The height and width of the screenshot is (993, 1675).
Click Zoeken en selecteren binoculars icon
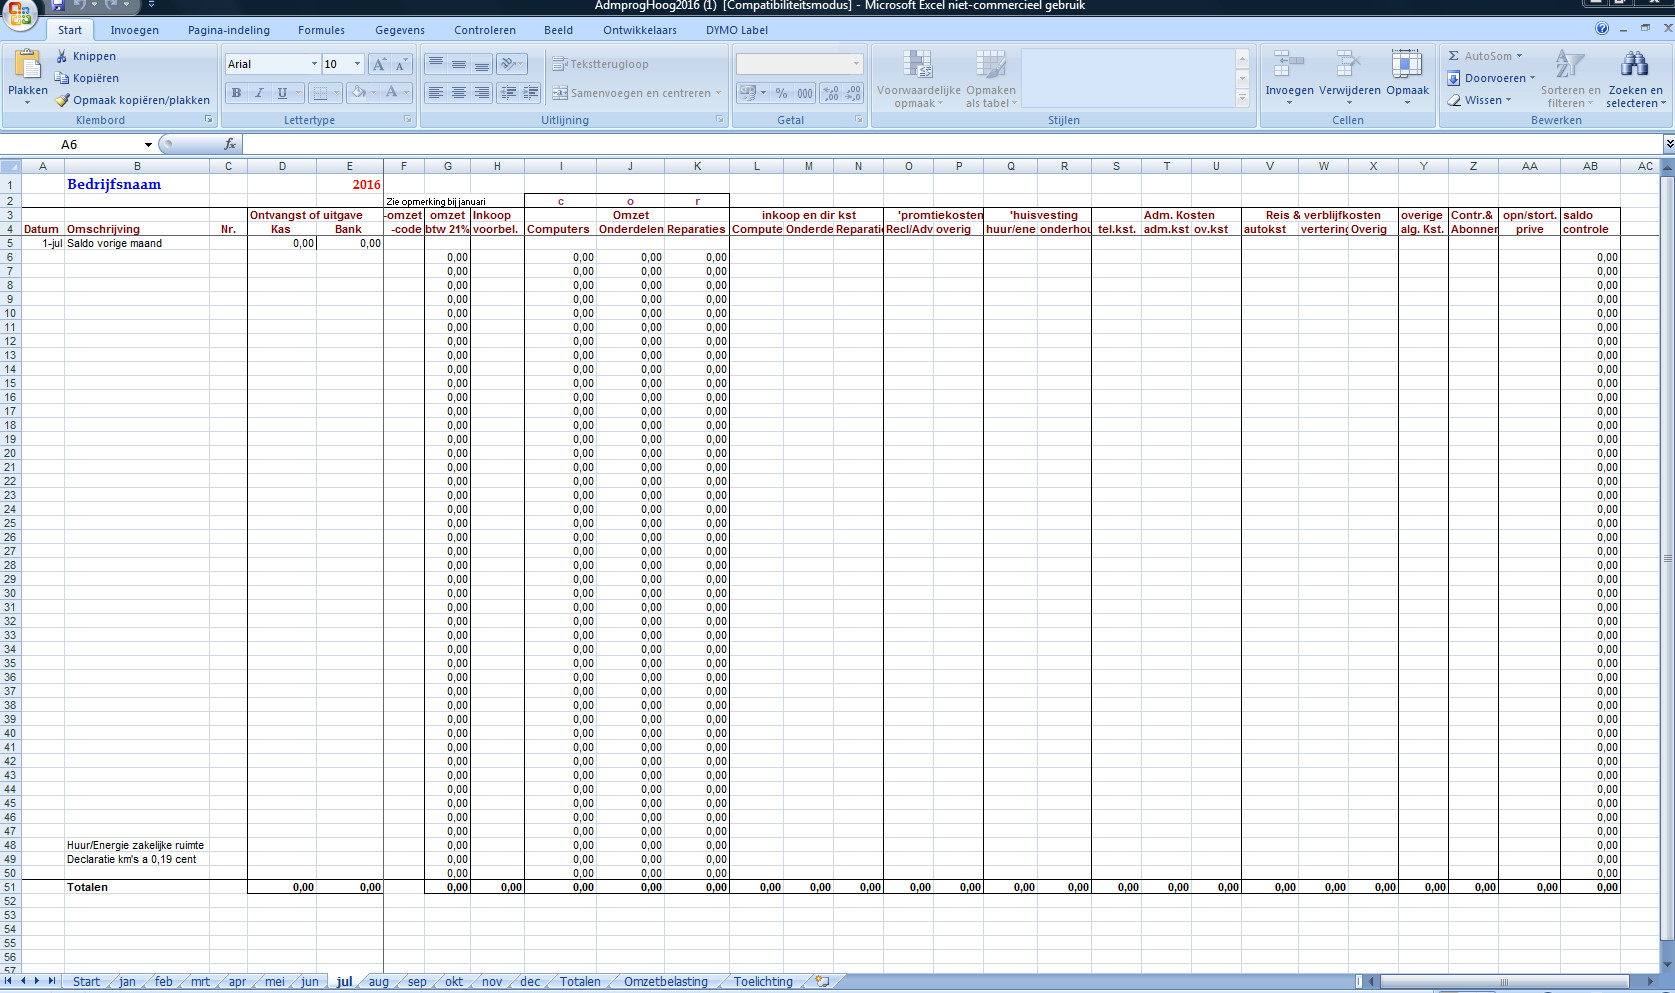(1635, 64)
